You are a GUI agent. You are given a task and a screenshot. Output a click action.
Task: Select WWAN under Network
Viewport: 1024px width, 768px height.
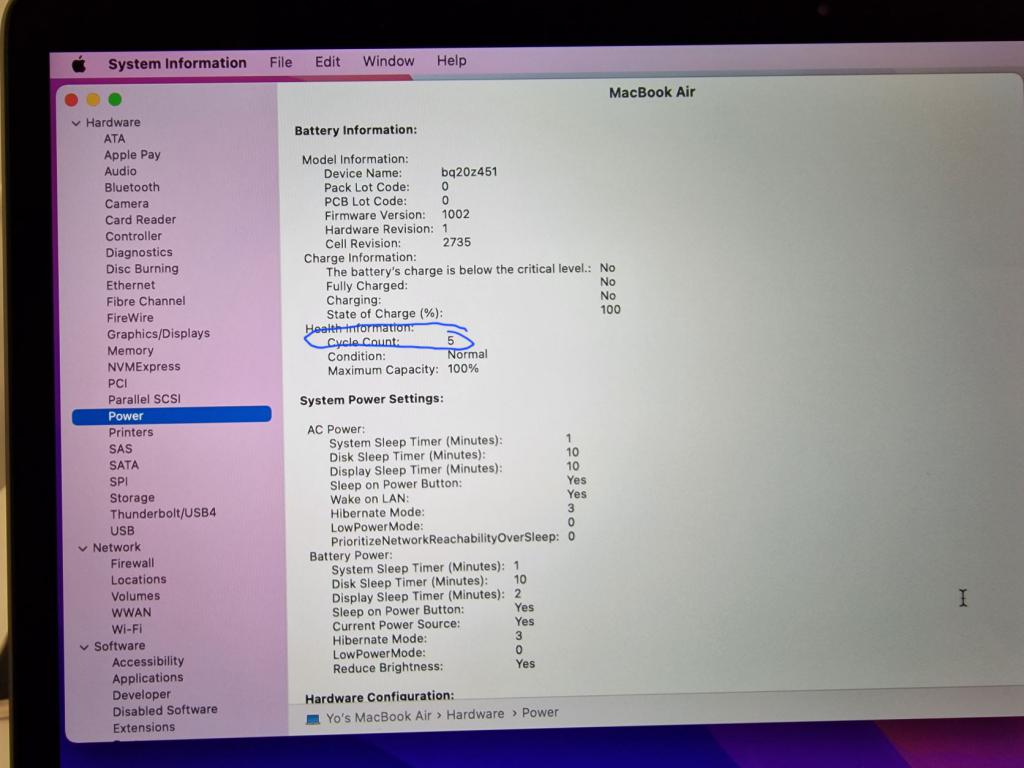point(131,613)
